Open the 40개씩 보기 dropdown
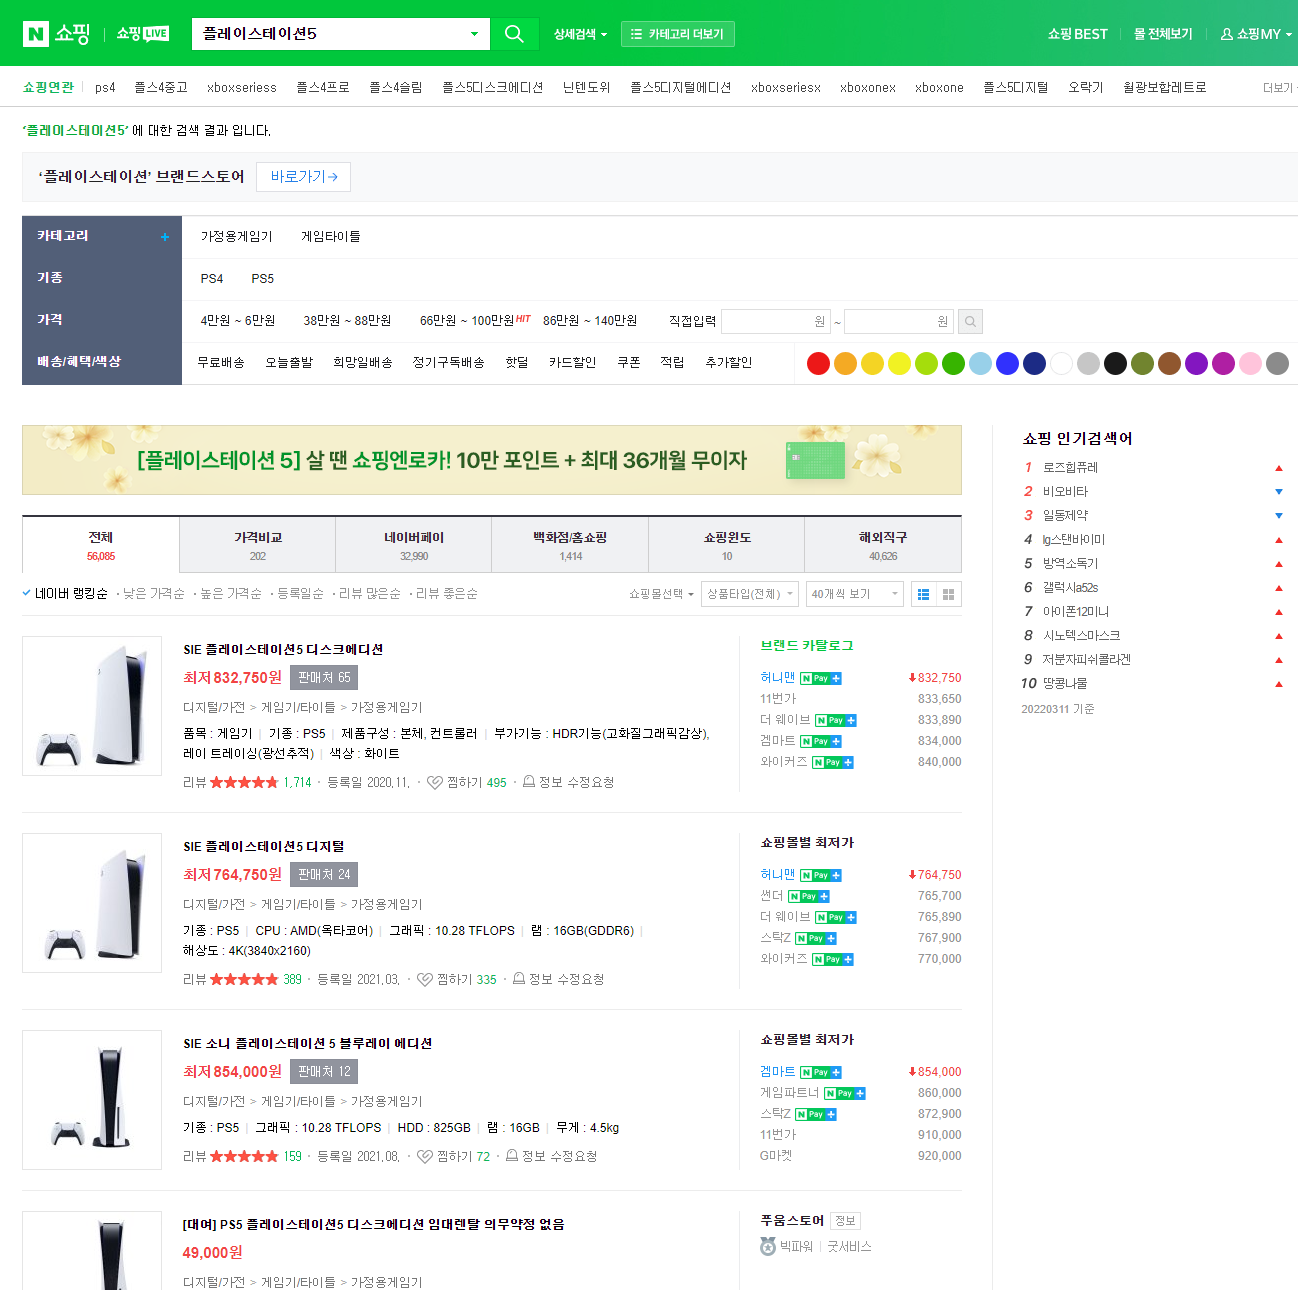1298x1290 pixels. (x=854, y=594)
